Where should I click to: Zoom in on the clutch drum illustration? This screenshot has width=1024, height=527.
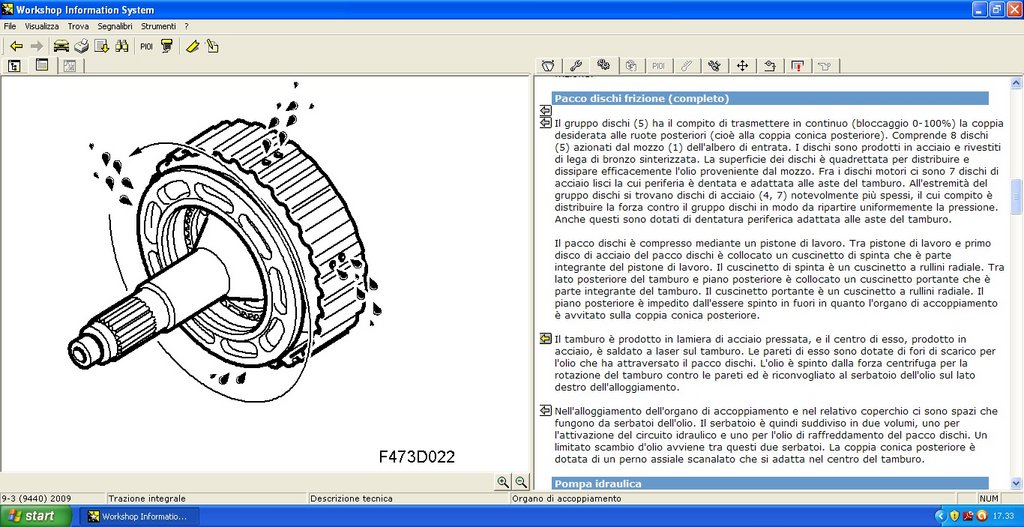pyautogui.click(x=503, y=482)
